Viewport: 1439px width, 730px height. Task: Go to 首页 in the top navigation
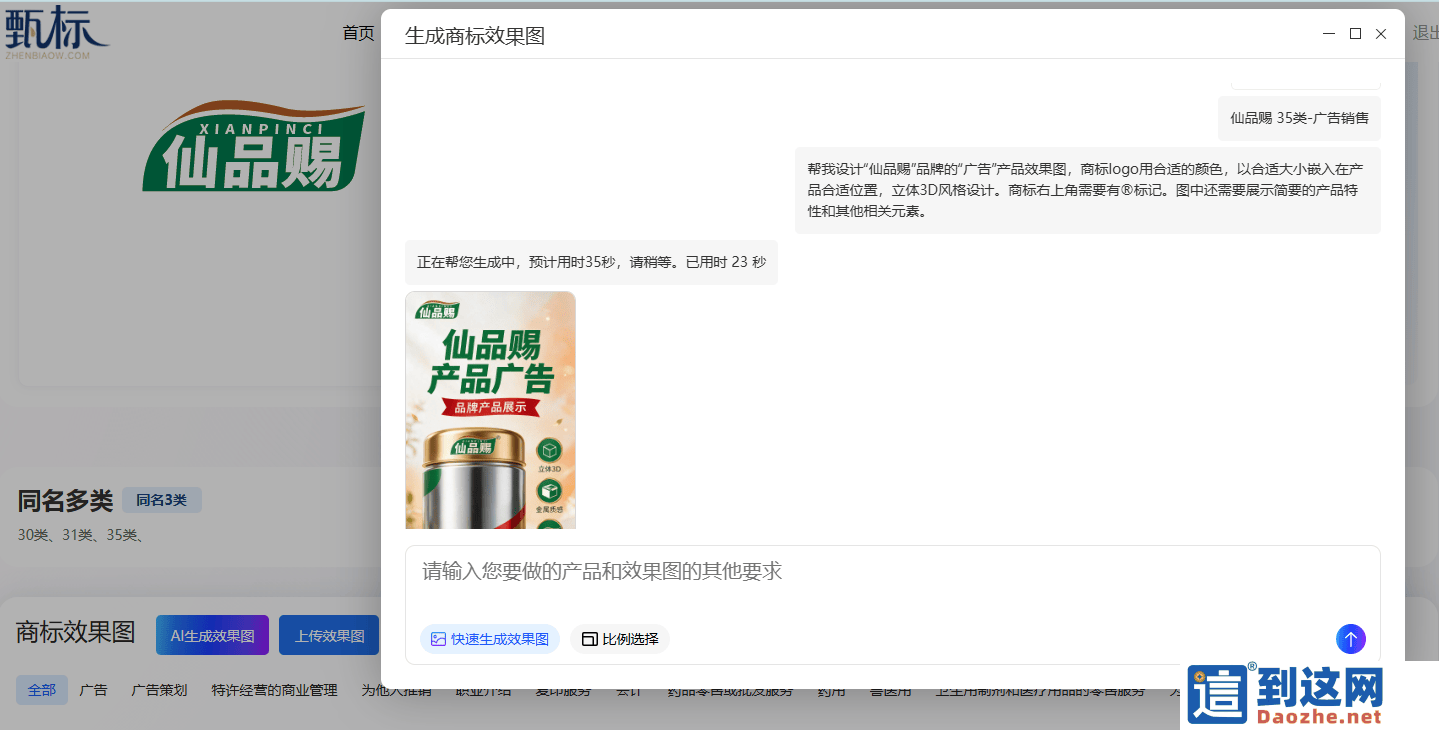(x=358, y=33)
